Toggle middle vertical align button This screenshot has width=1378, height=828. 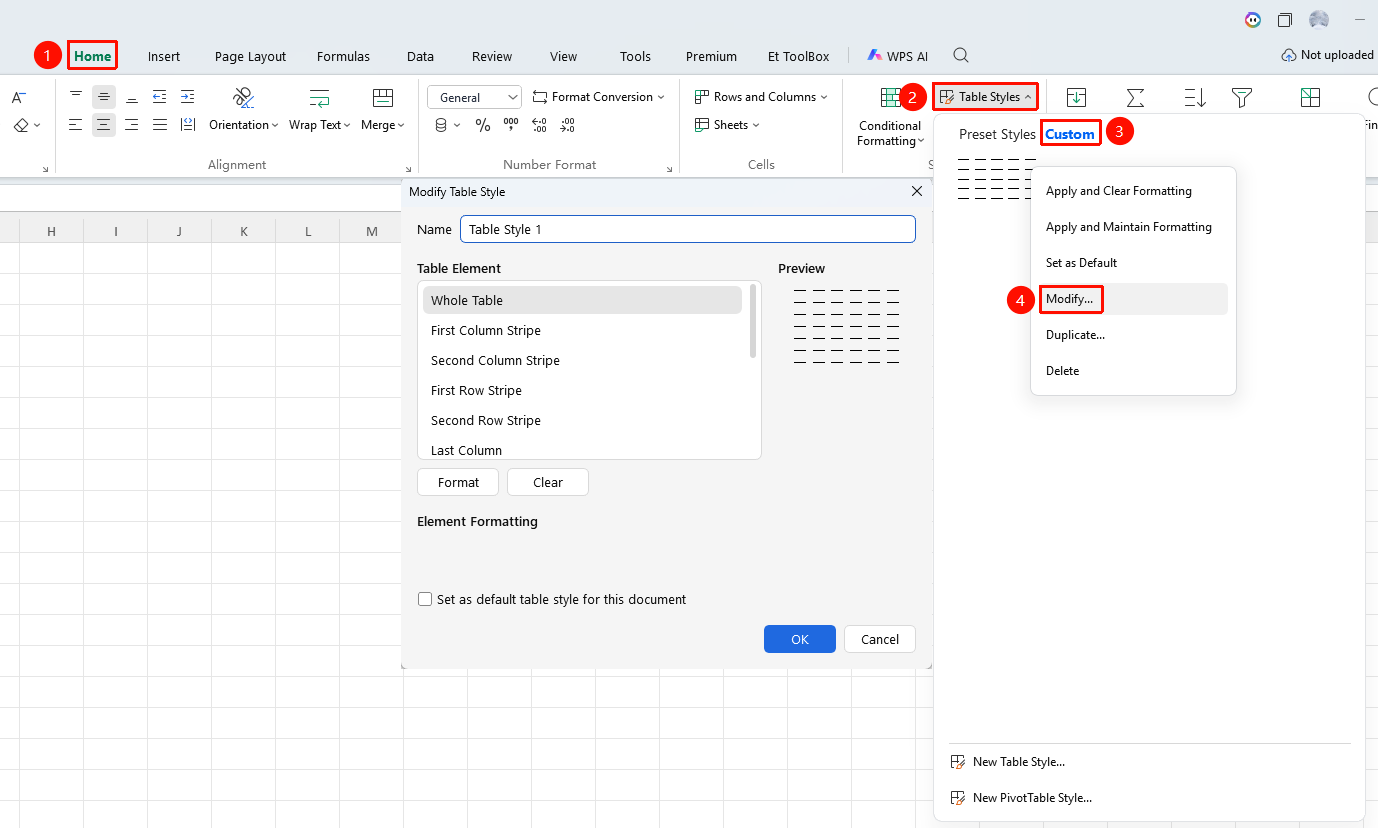click(104, 97)
